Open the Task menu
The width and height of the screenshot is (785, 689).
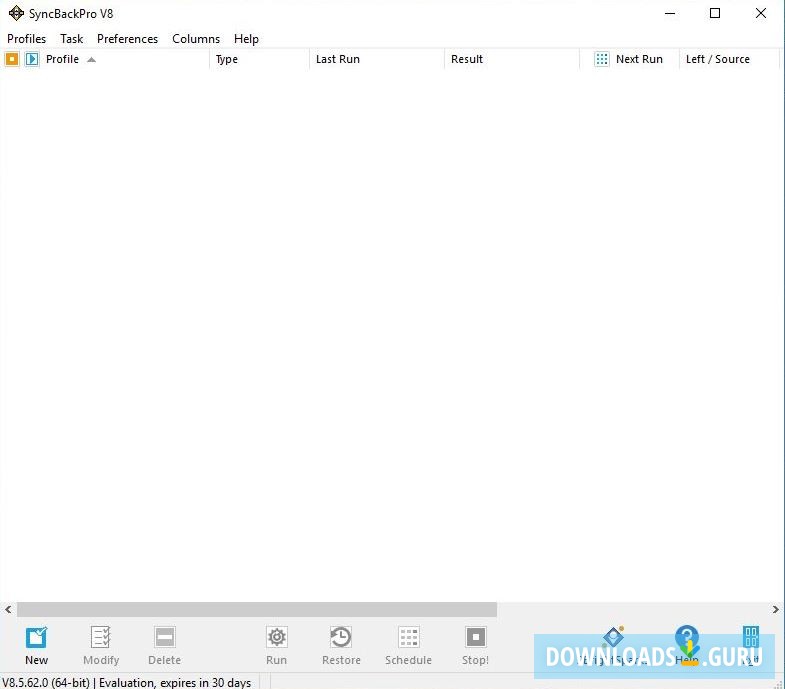[x=72, y=39]
